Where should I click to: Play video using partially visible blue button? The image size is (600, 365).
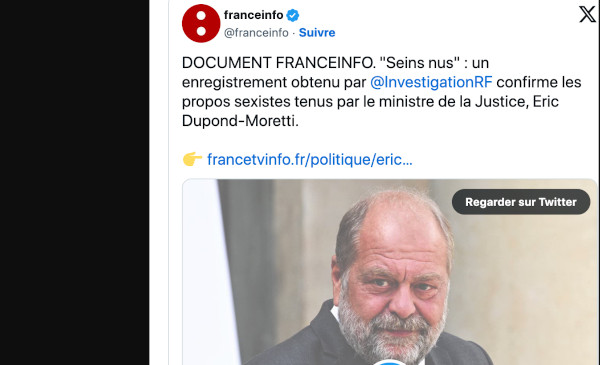coord(389,362)
